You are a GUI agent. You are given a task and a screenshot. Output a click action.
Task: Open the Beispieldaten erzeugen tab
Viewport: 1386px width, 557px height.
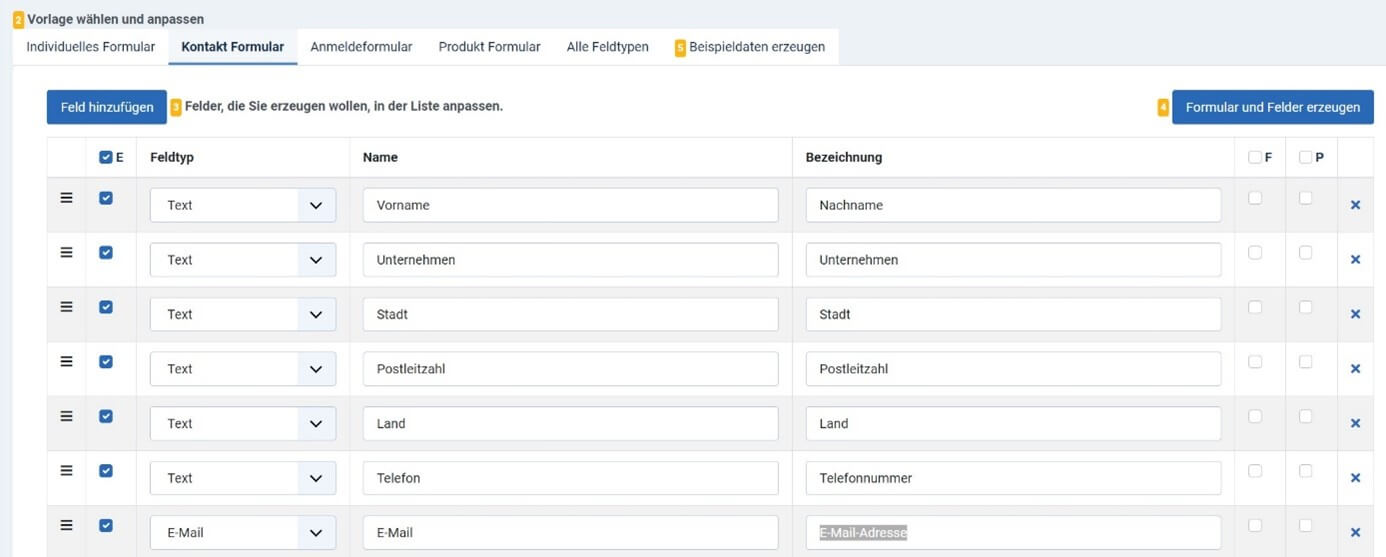[x=750, y=47]
